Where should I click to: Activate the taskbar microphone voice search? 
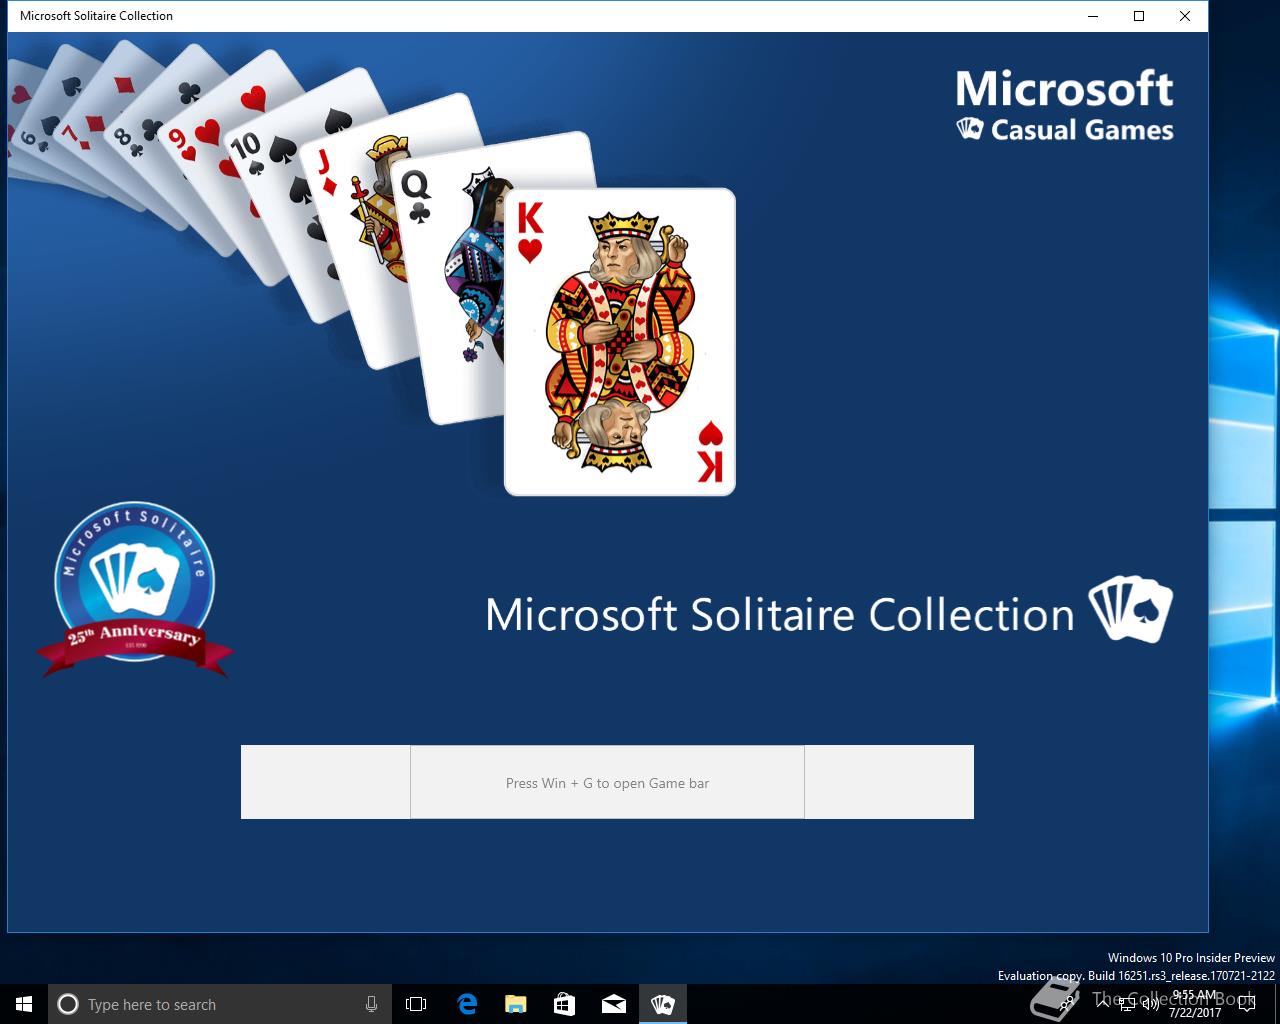click(x=371, y=1004)
